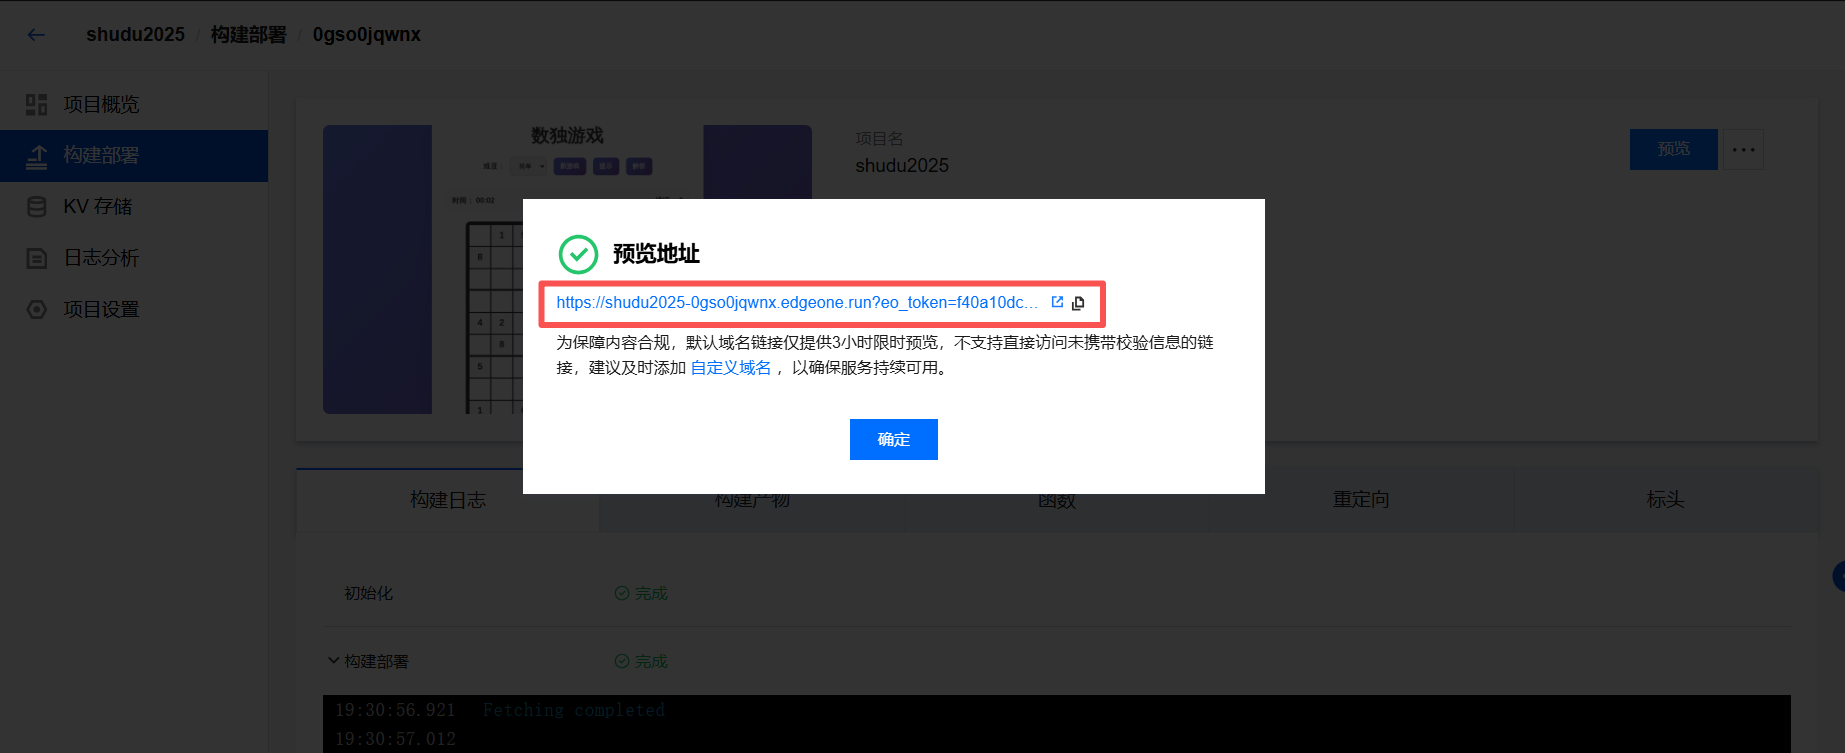Click the 构建部署 完成 status icon
The width and height of the screenshot is (1845, 753).
click(622, 661)
